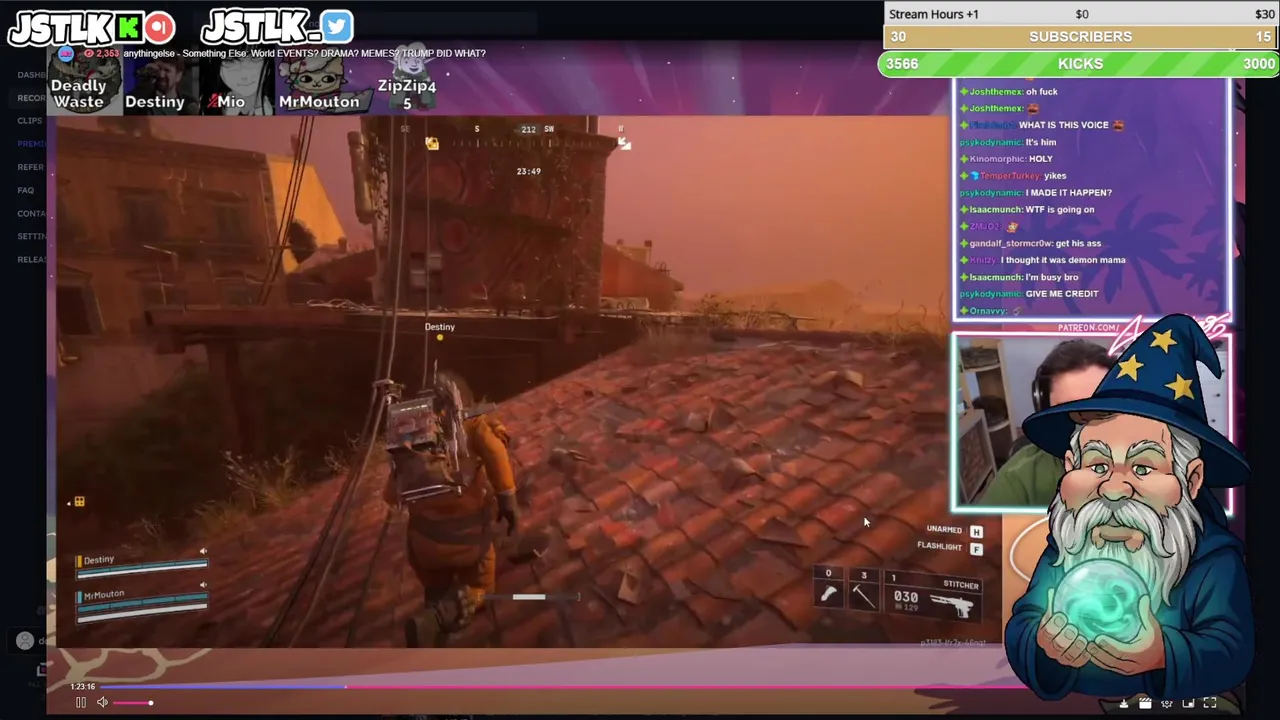
Task: Click chat message 'WHAT IS THIS VOICE'
Action: (x=1063, y=125)
